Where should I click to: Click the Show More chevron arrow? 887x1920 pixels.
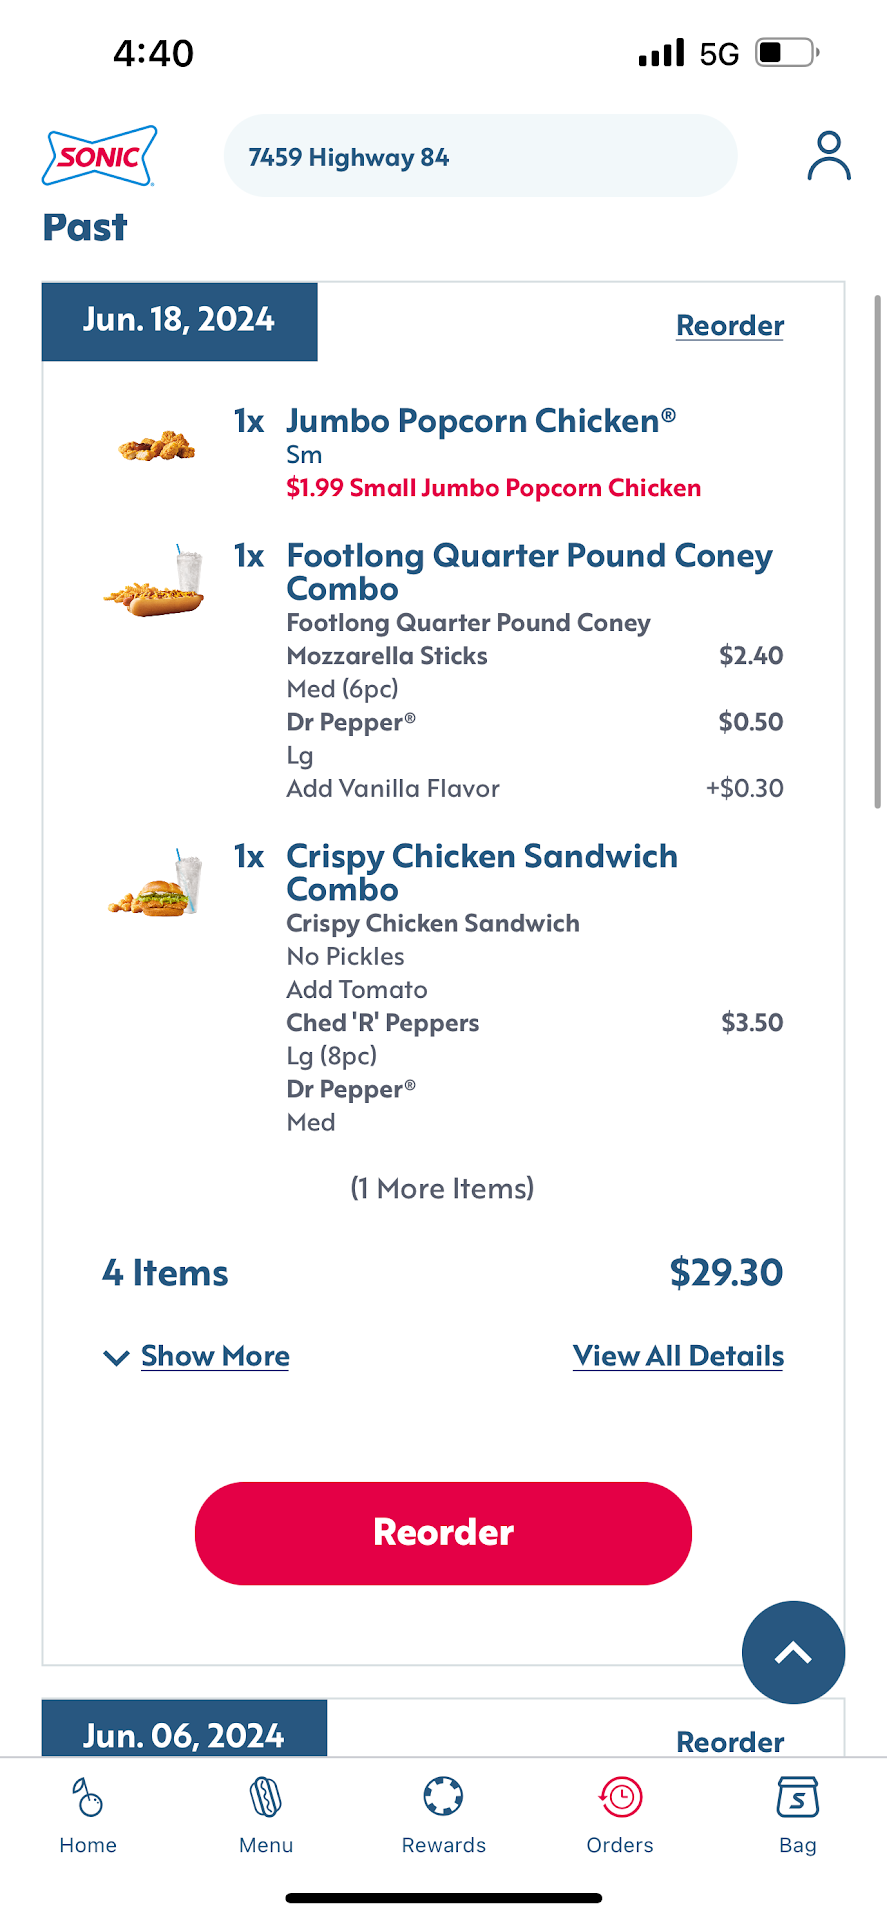116,1357
